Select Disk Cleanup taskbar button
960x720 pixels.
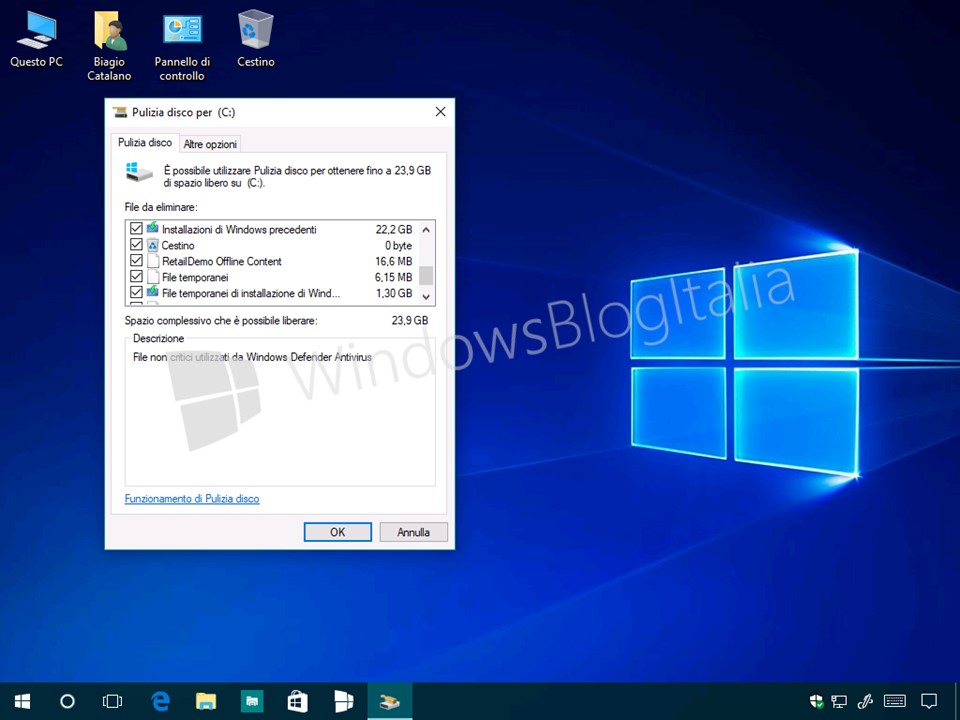(x=390, y=701)
